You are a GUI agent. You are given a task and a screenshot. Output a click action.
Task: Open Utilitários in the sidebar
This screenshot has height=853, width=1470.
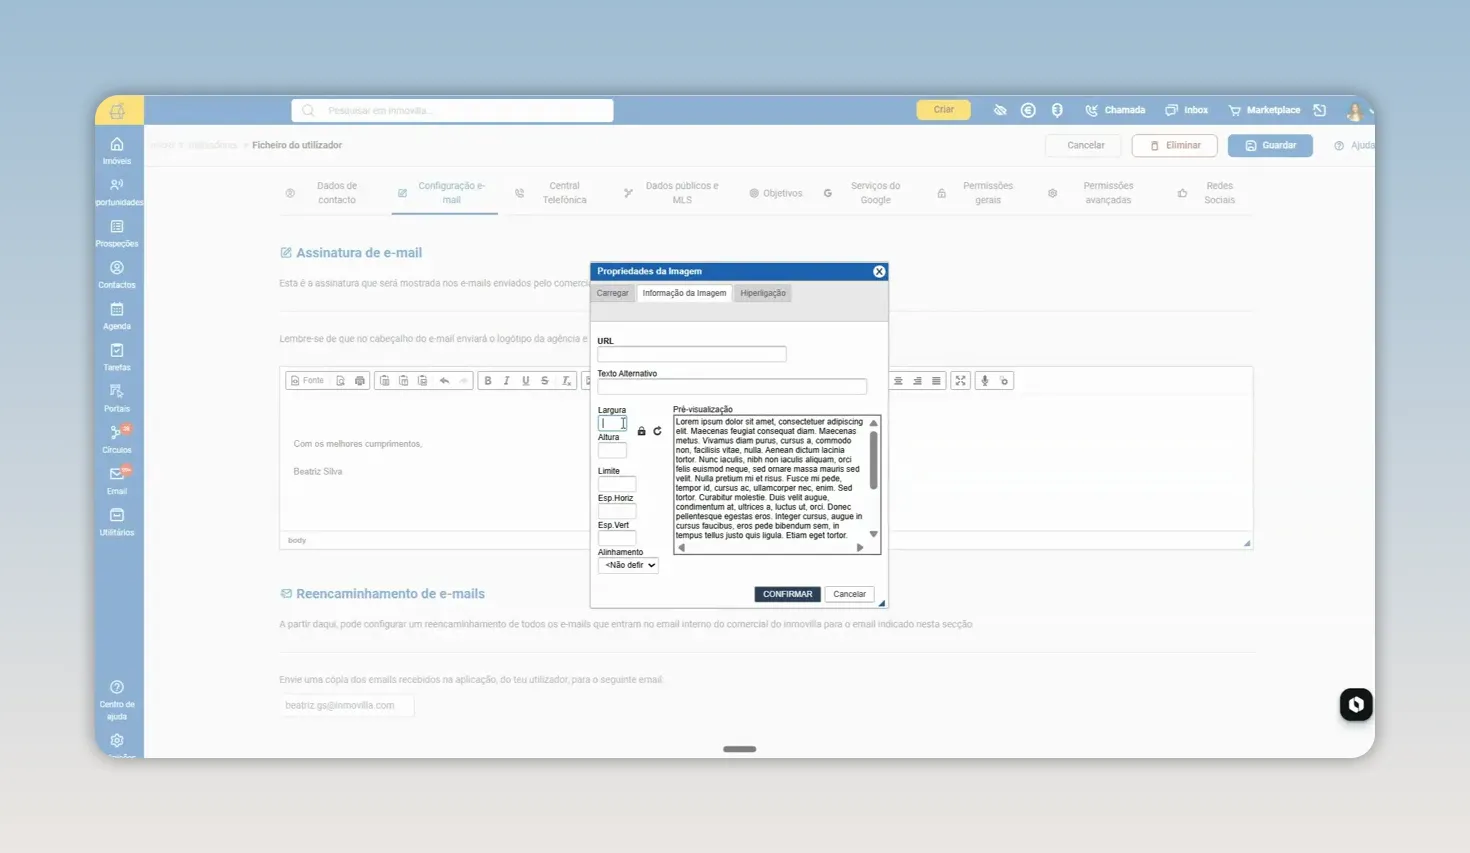[x=117, y=522]
